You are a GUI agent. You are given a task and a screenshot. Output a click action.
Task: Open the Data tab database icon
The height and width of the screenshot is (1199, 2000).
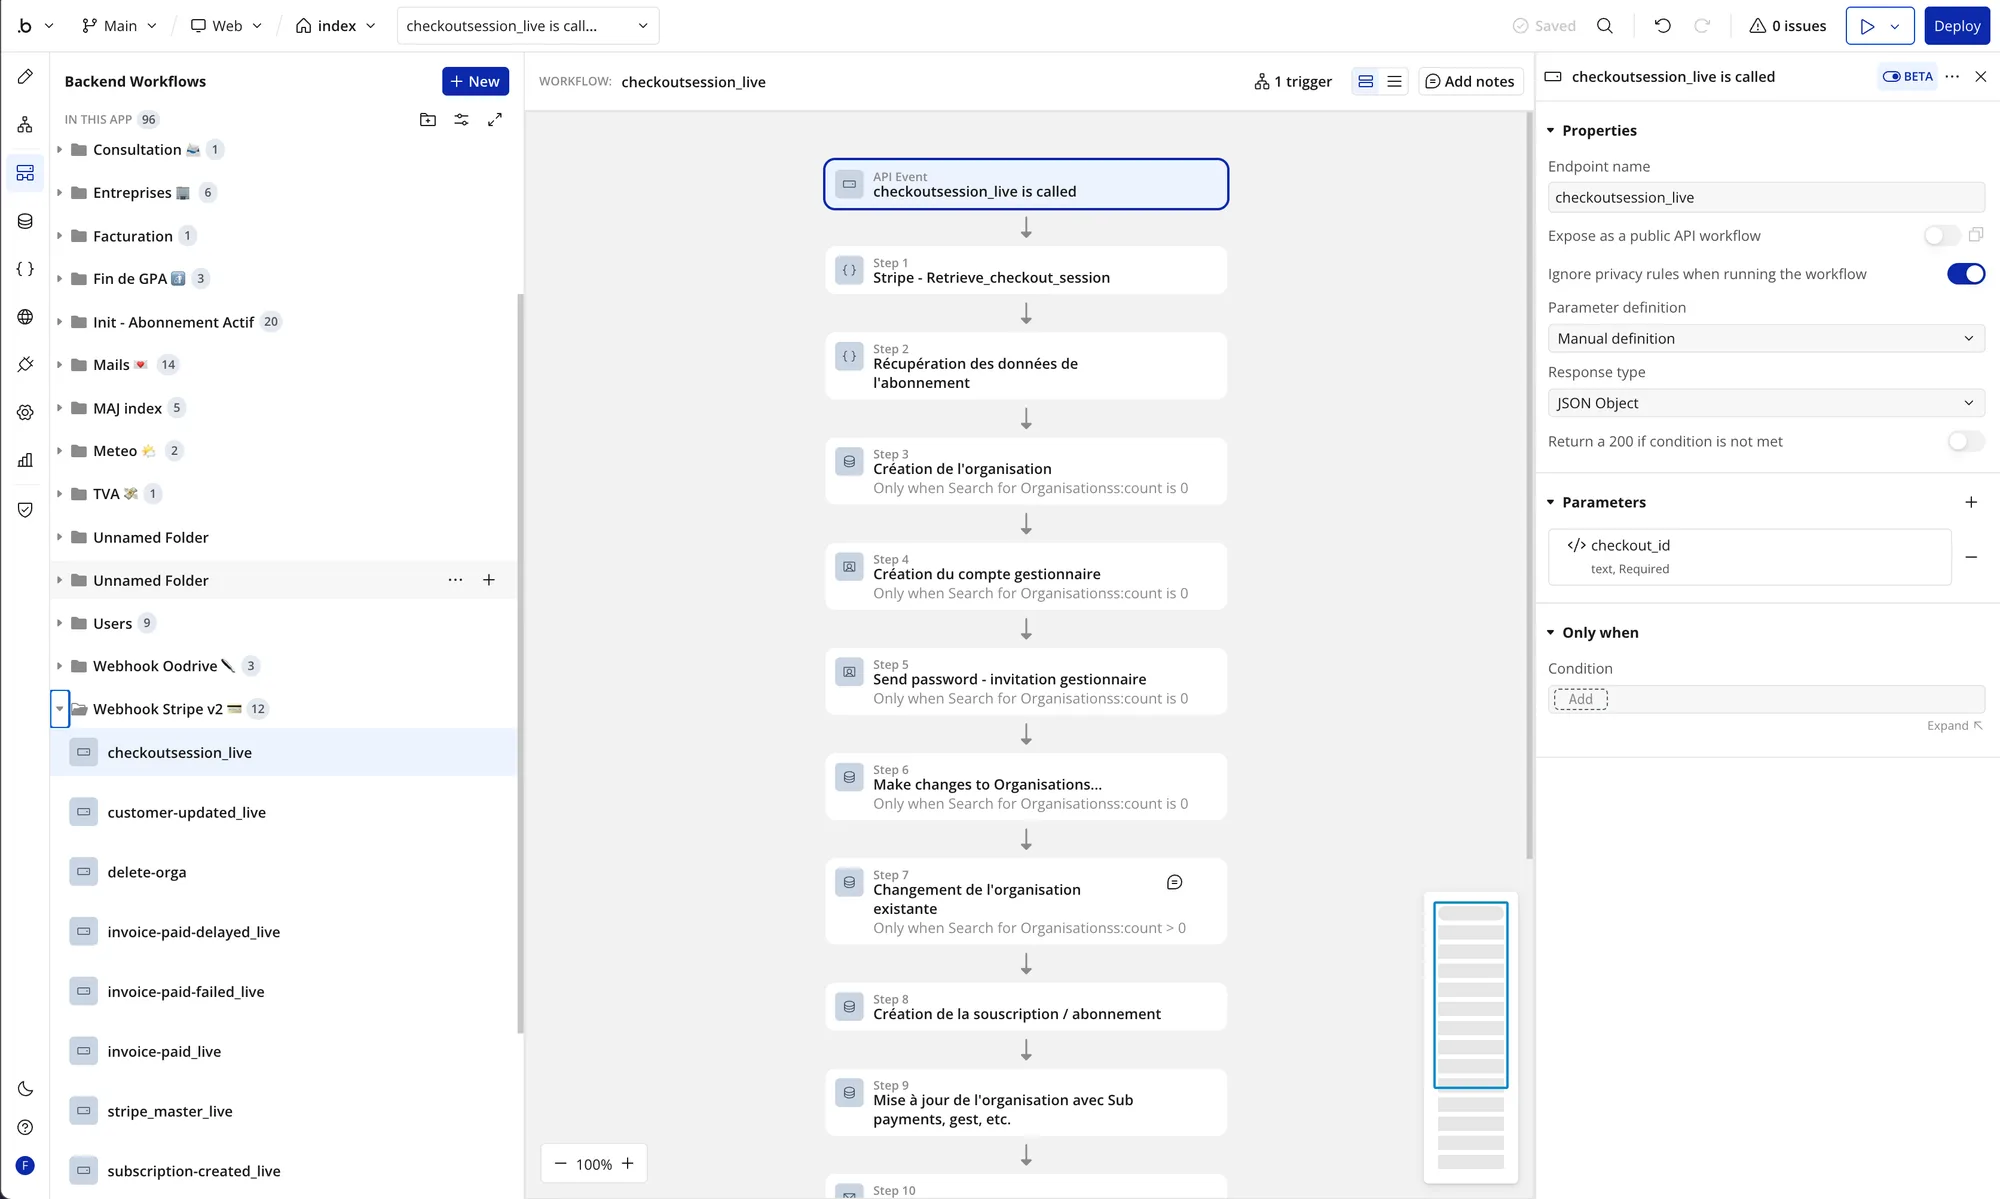click(x=25, y=221)
